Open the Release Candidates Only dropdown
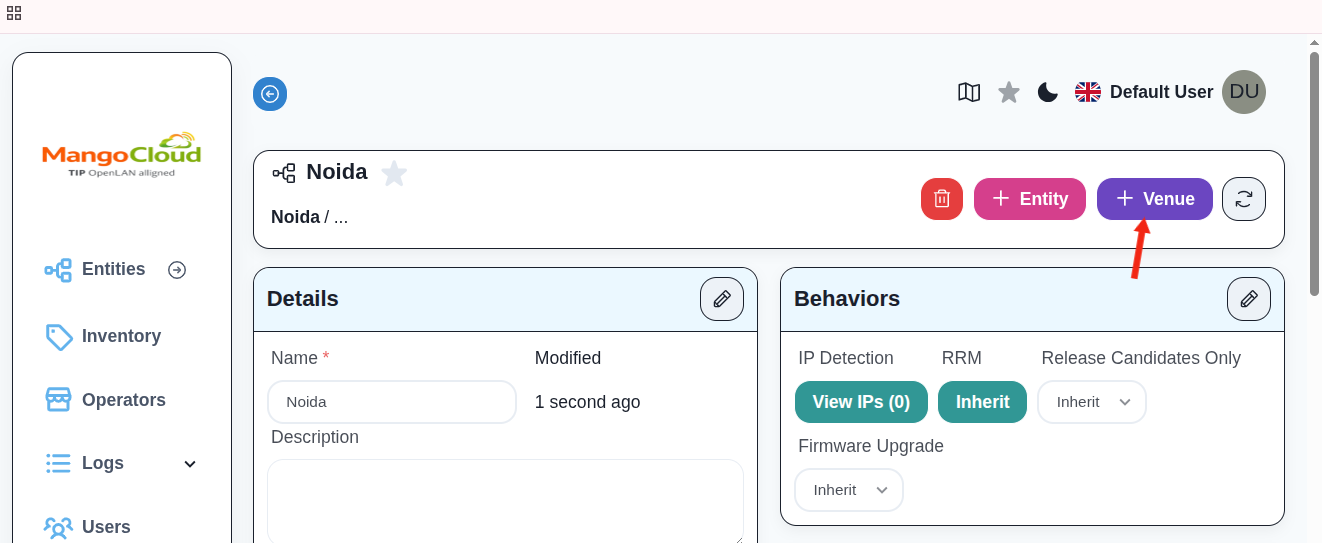 coord(1091,402)
